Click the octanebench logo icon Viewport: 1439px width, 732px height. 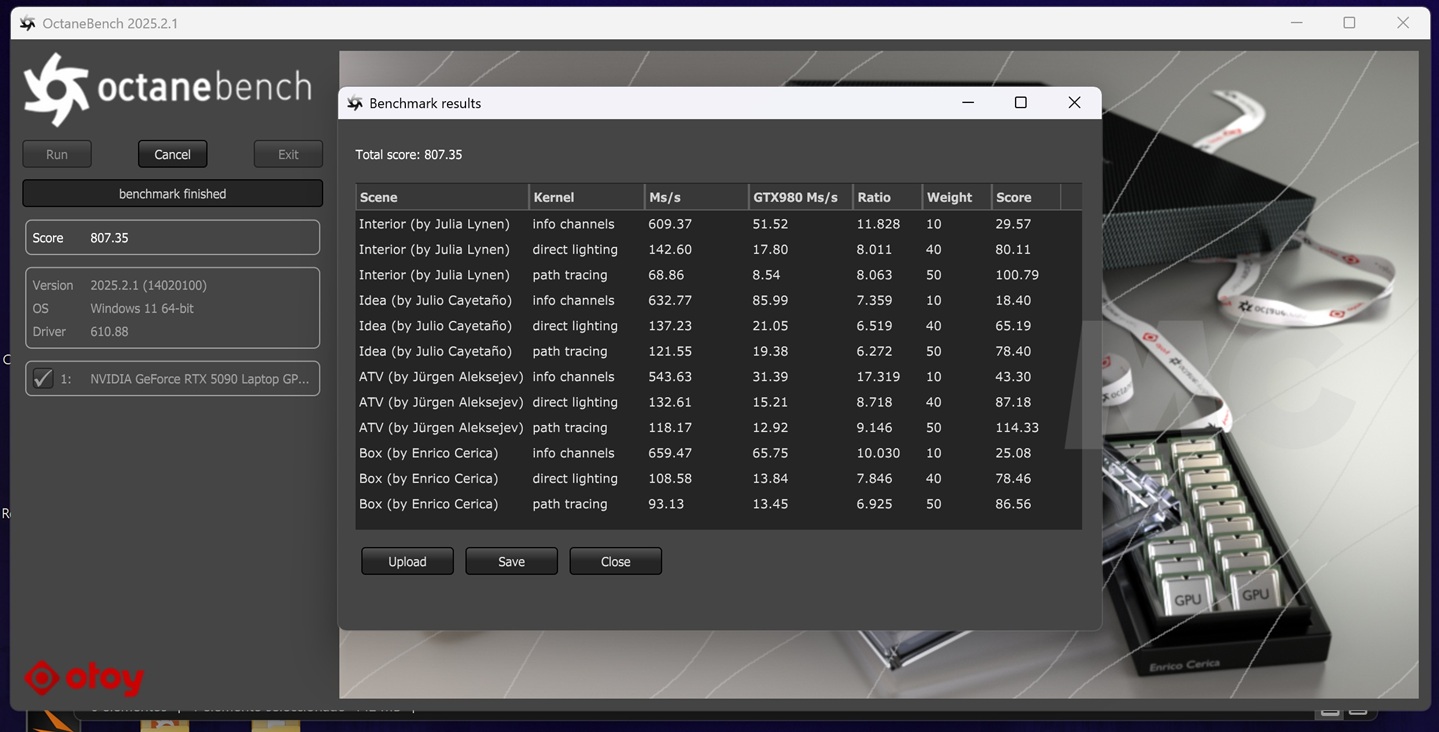point(56,89)
